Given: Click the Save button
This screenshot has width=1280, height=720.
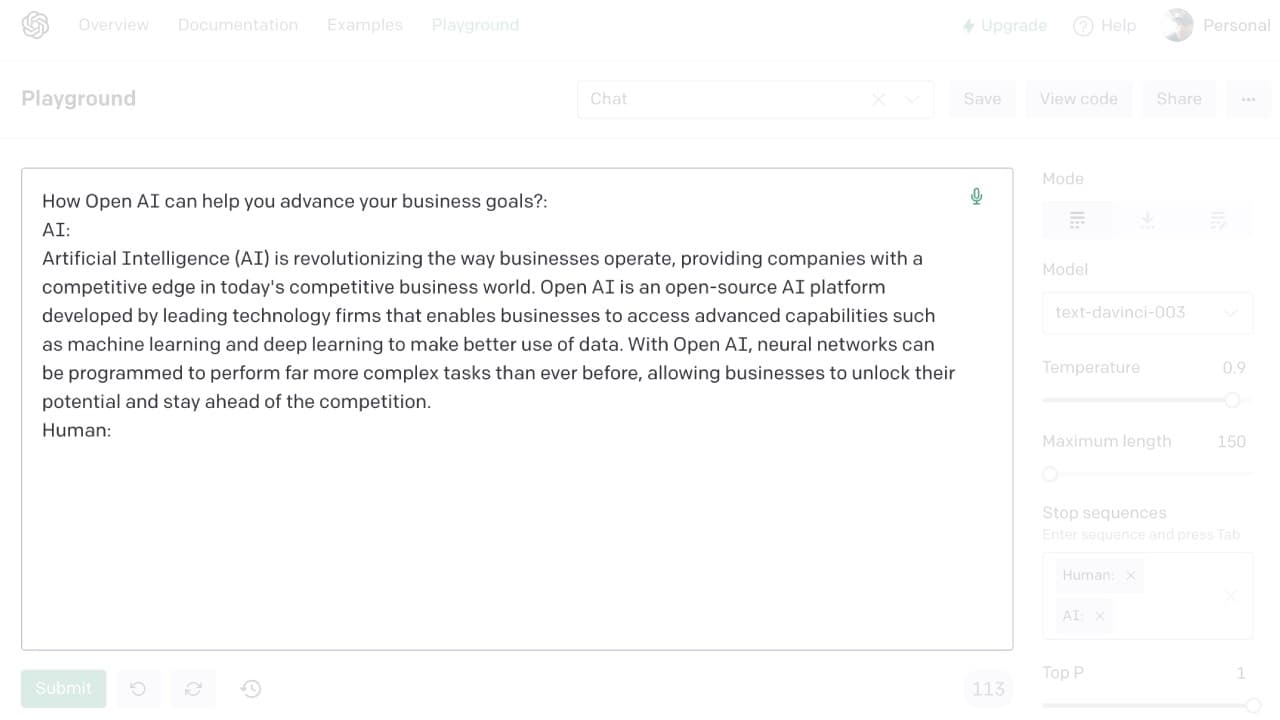Looking at the screenshot, I should click(x=982, y=99).
